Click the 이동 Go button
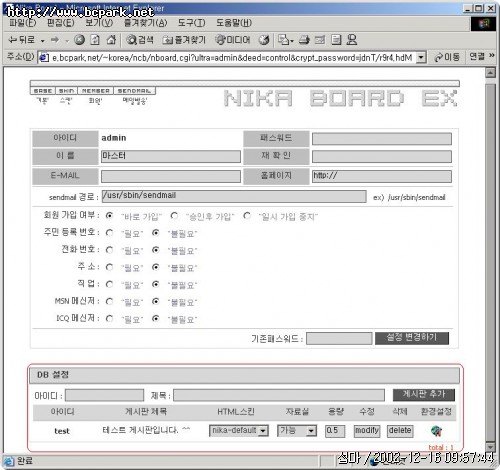Image resolution: width=500 pixels, height=470 pixels. point(447,57)
